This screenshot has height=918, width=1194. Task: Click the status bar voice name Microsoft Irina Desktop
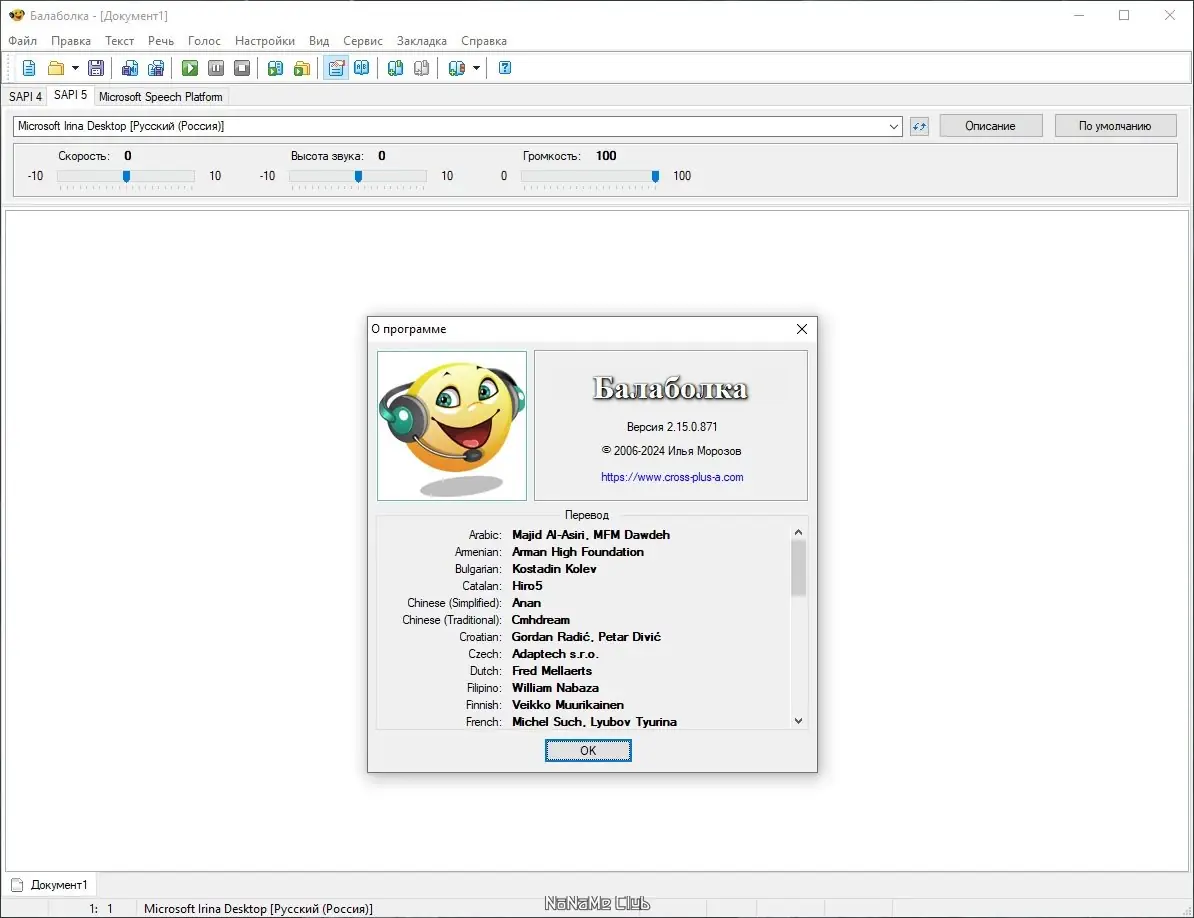[258, 909]
